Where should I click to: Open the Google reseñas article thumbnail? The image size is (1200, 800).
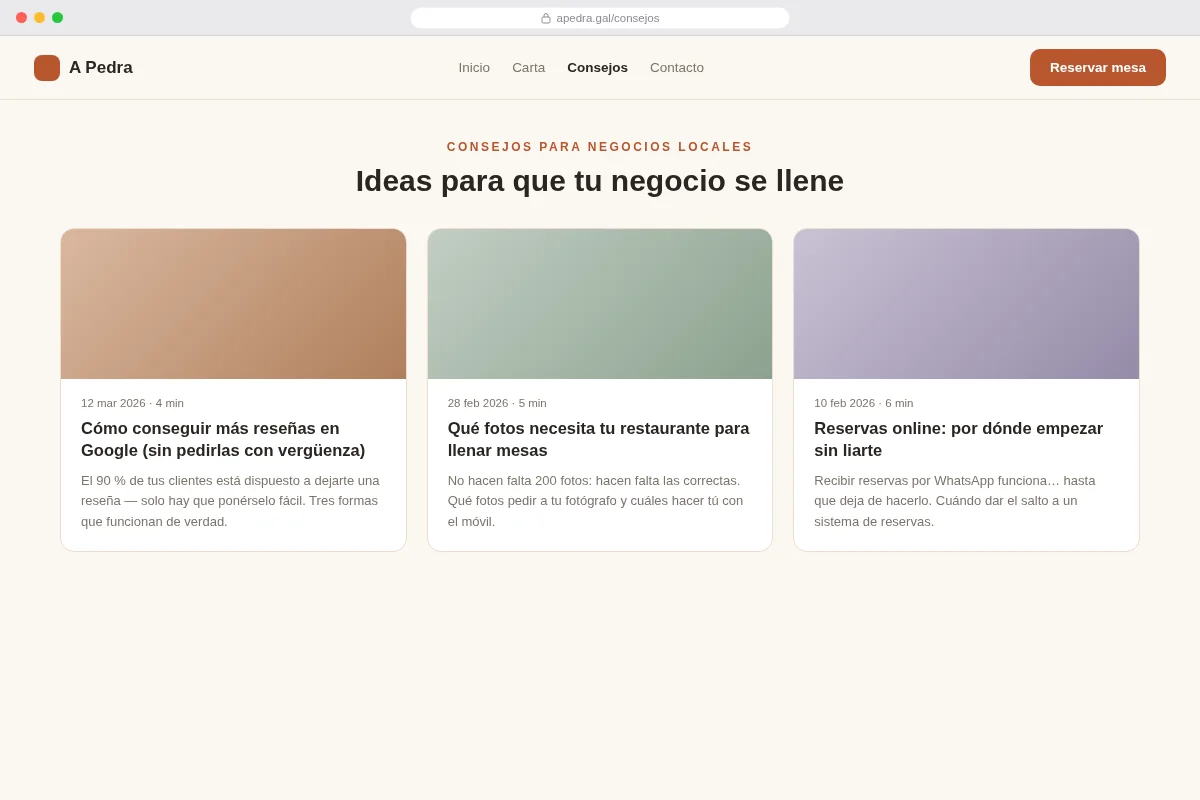(x=234, y=304)
